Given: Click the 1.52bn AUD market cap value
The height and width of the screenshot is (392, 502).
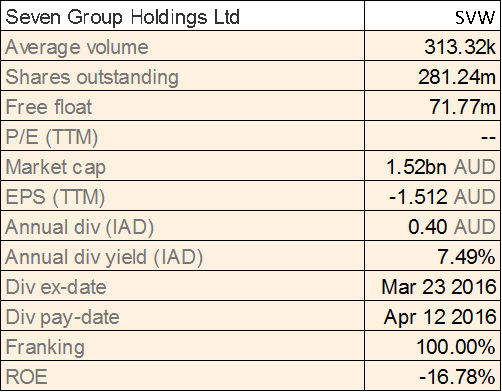Looking at the screenshot, I should tap(441, 167).
